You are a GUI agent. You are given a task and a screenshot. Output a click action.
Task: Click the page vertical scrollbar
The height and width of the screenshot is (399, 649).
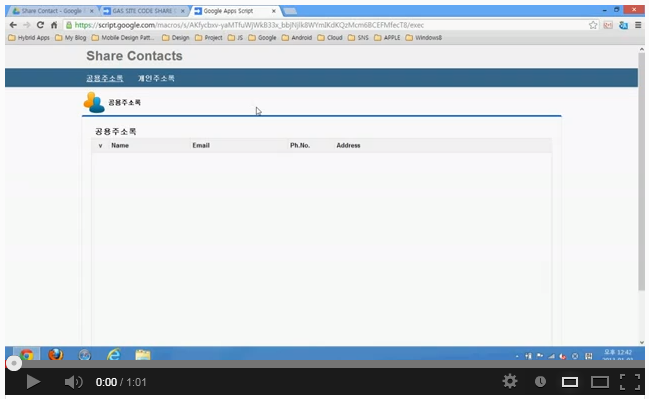[641, 172]
